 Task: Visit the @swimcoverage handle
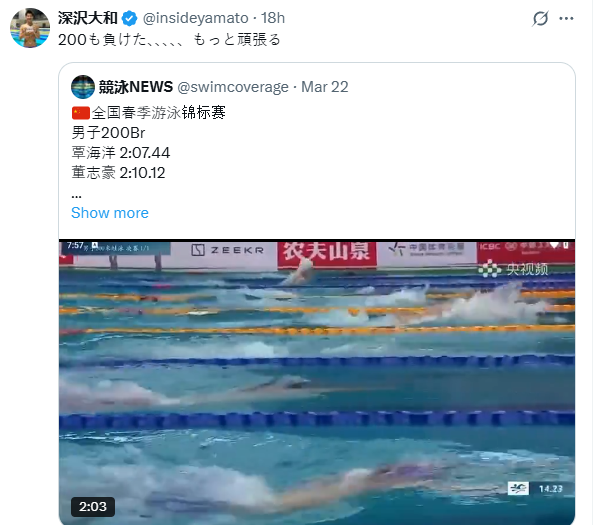233,87
